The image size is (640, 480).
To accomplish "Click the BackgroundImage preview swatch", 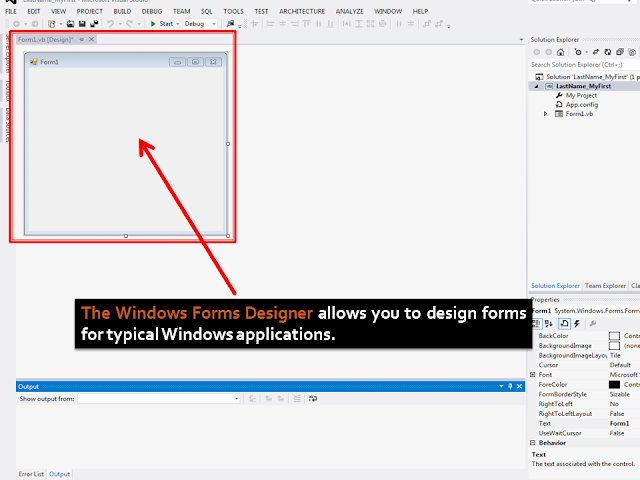I will pyautogui.click(x=614, y=346).
